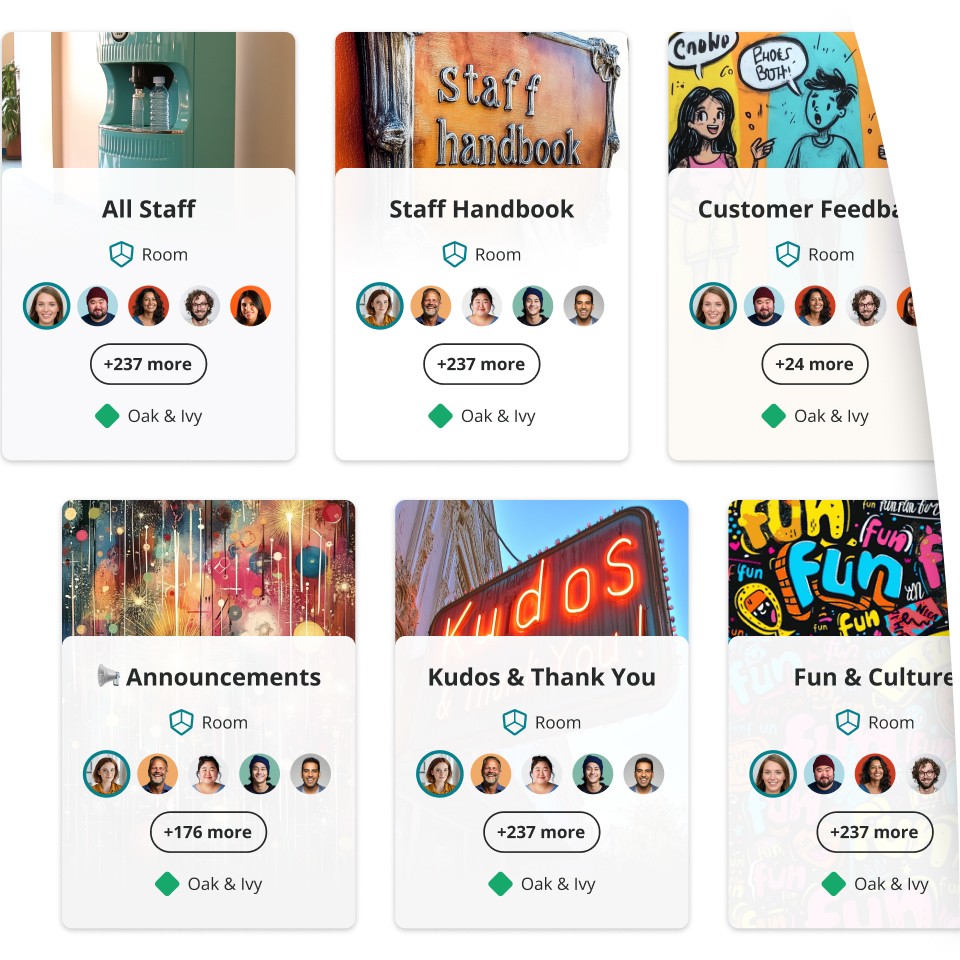Open the water cooler All Staff image
Viewport: 960px width, 960px height.
[x=148, y=100]
